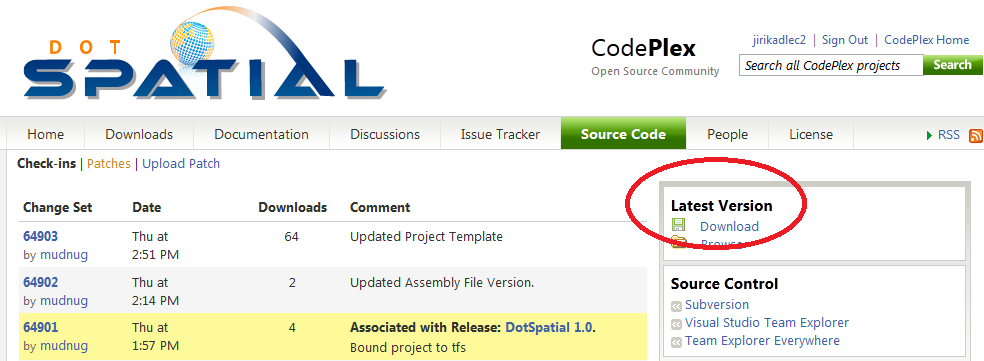Open the Downloads tab
Viewport: 984px width, 361px height.
click(139, 134)
